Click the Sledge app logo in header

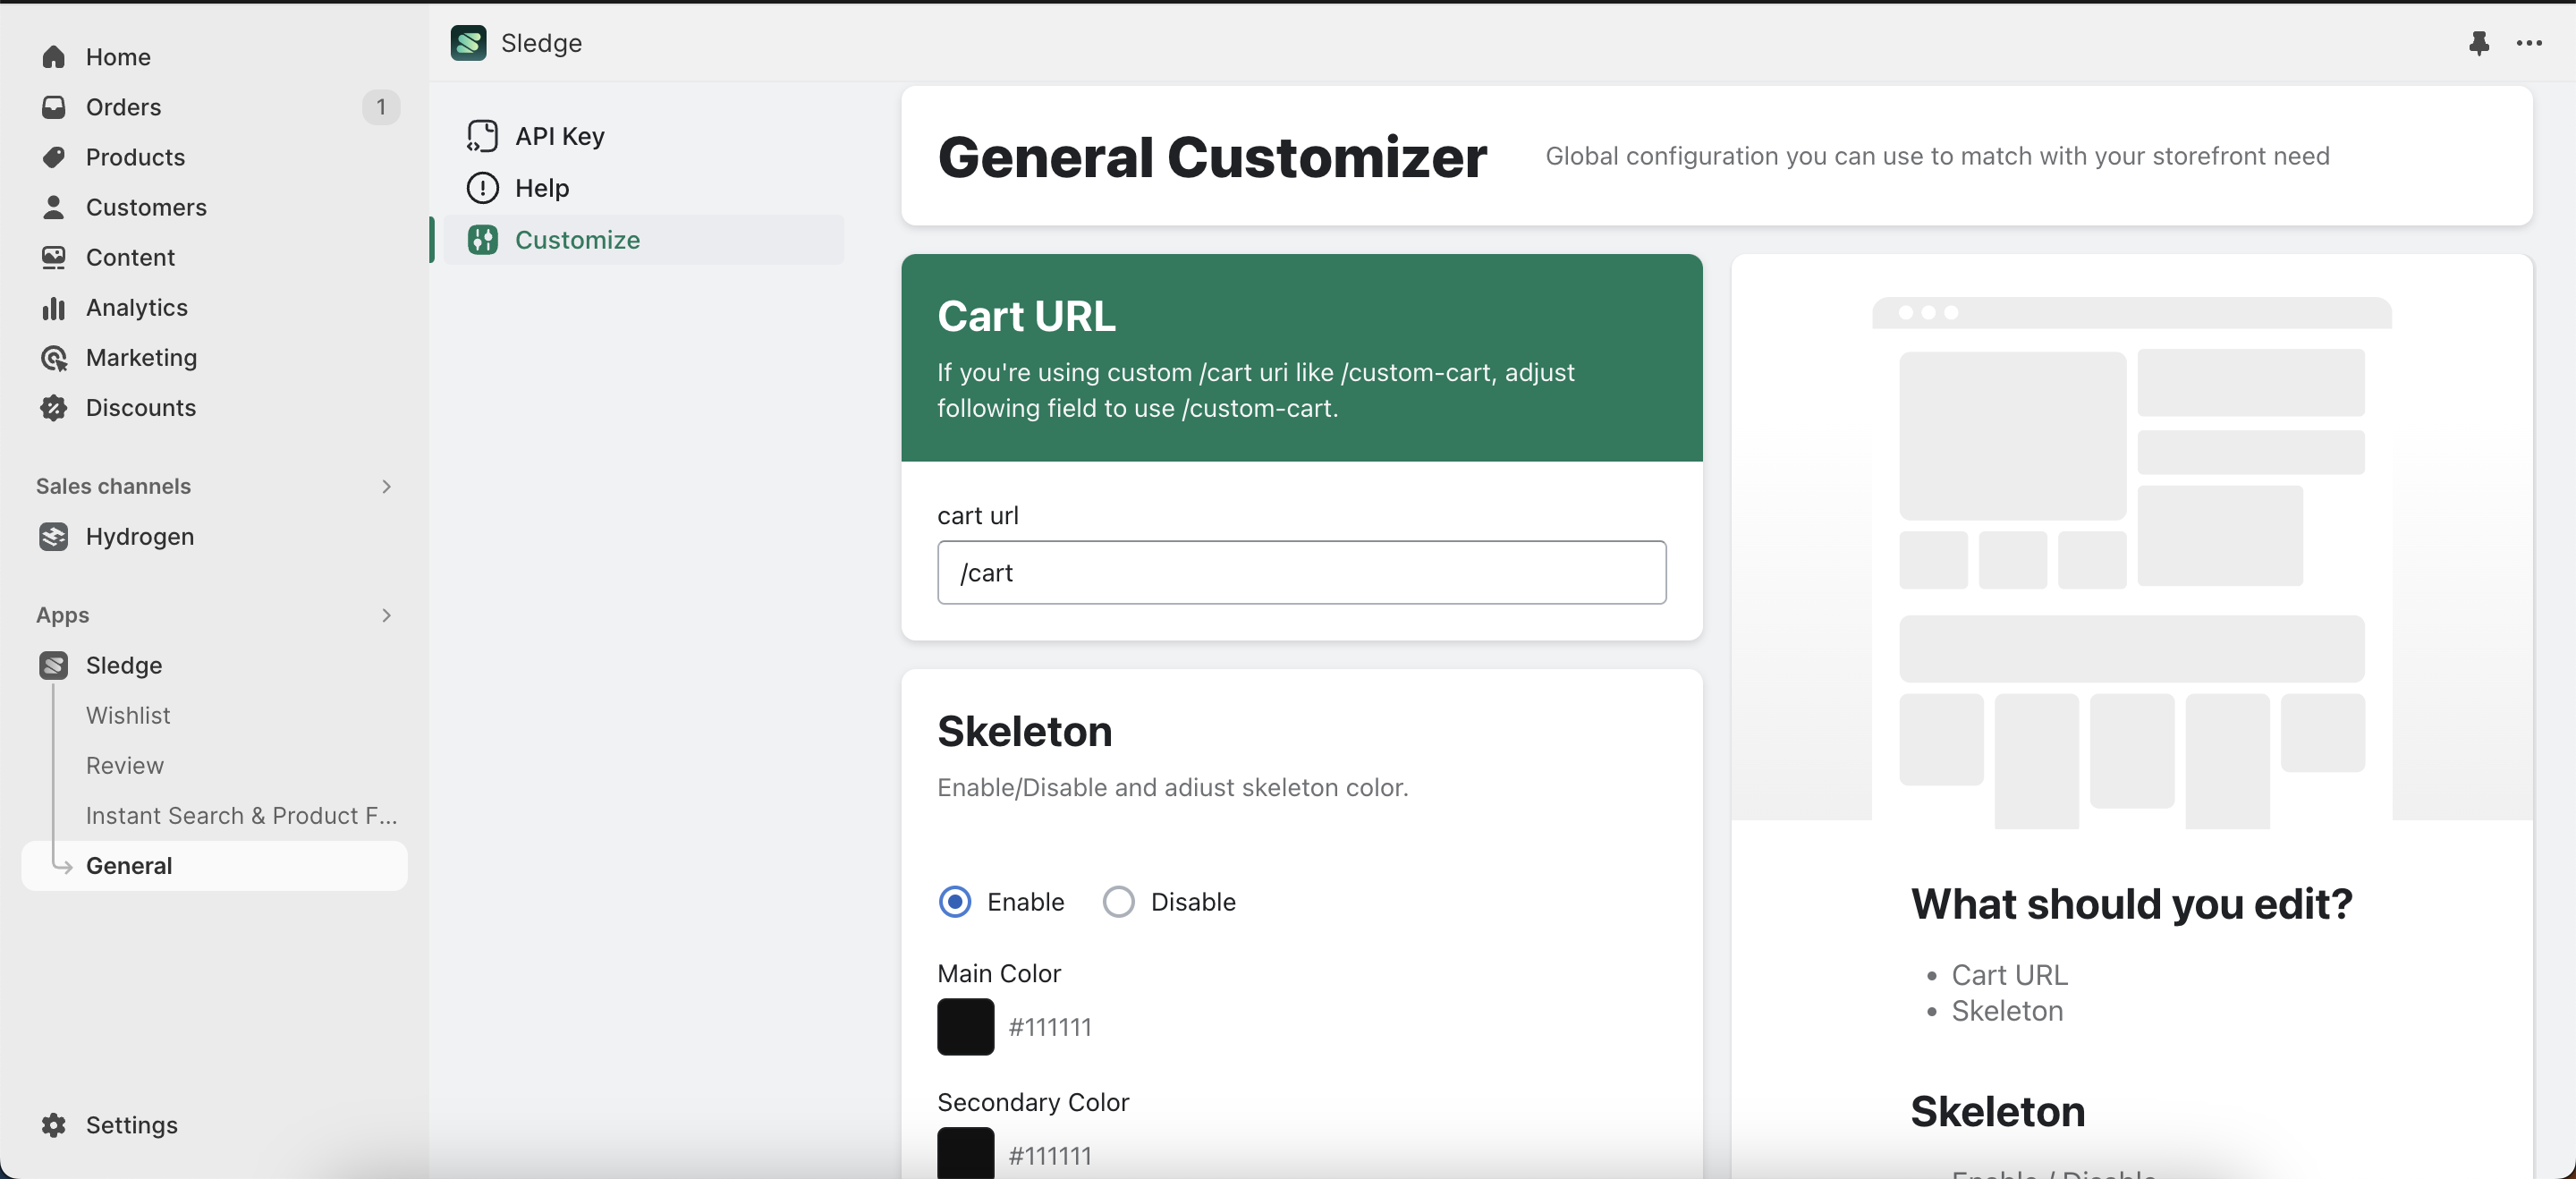[x=468, y=43]
